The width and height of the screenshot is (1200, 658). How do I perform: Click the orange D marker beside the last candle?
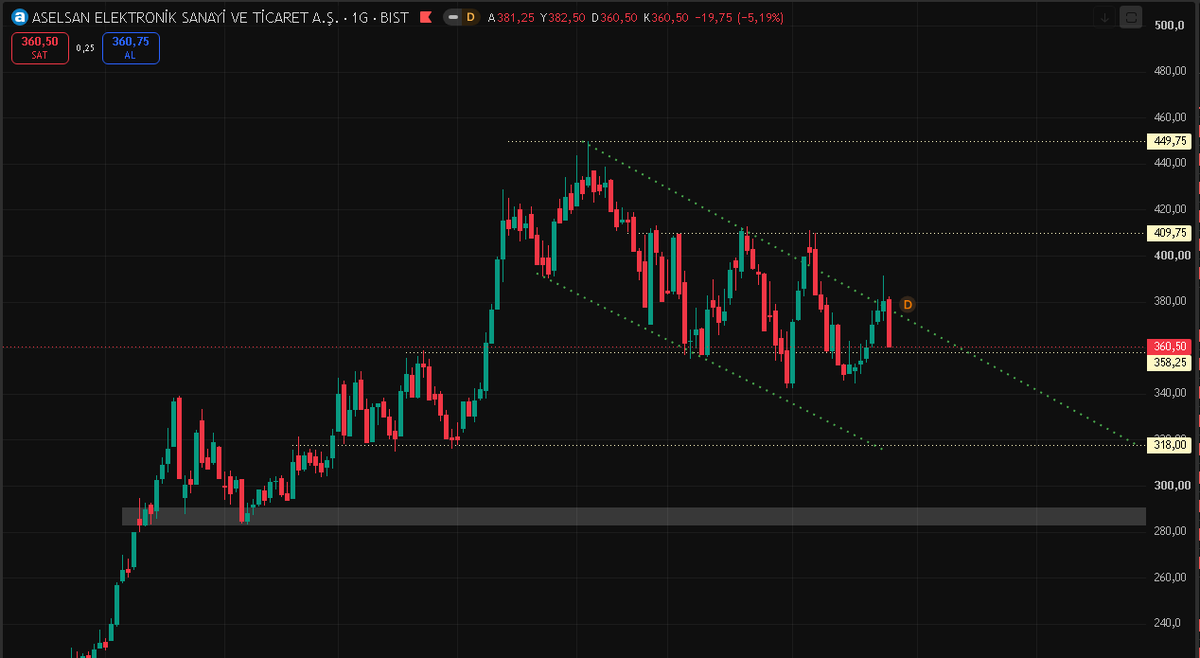(x=908, y=304)
